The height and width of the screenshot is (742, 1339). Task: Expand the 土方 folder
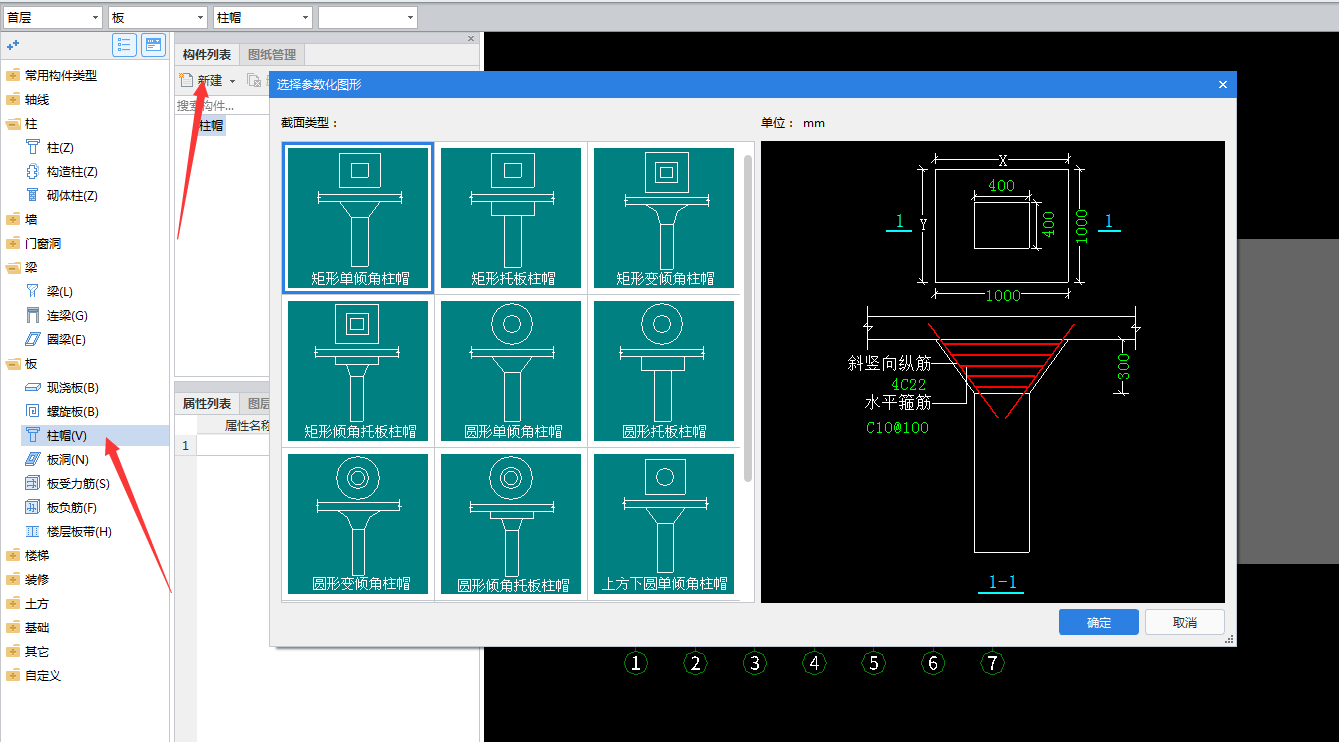[x=13, y=603]
